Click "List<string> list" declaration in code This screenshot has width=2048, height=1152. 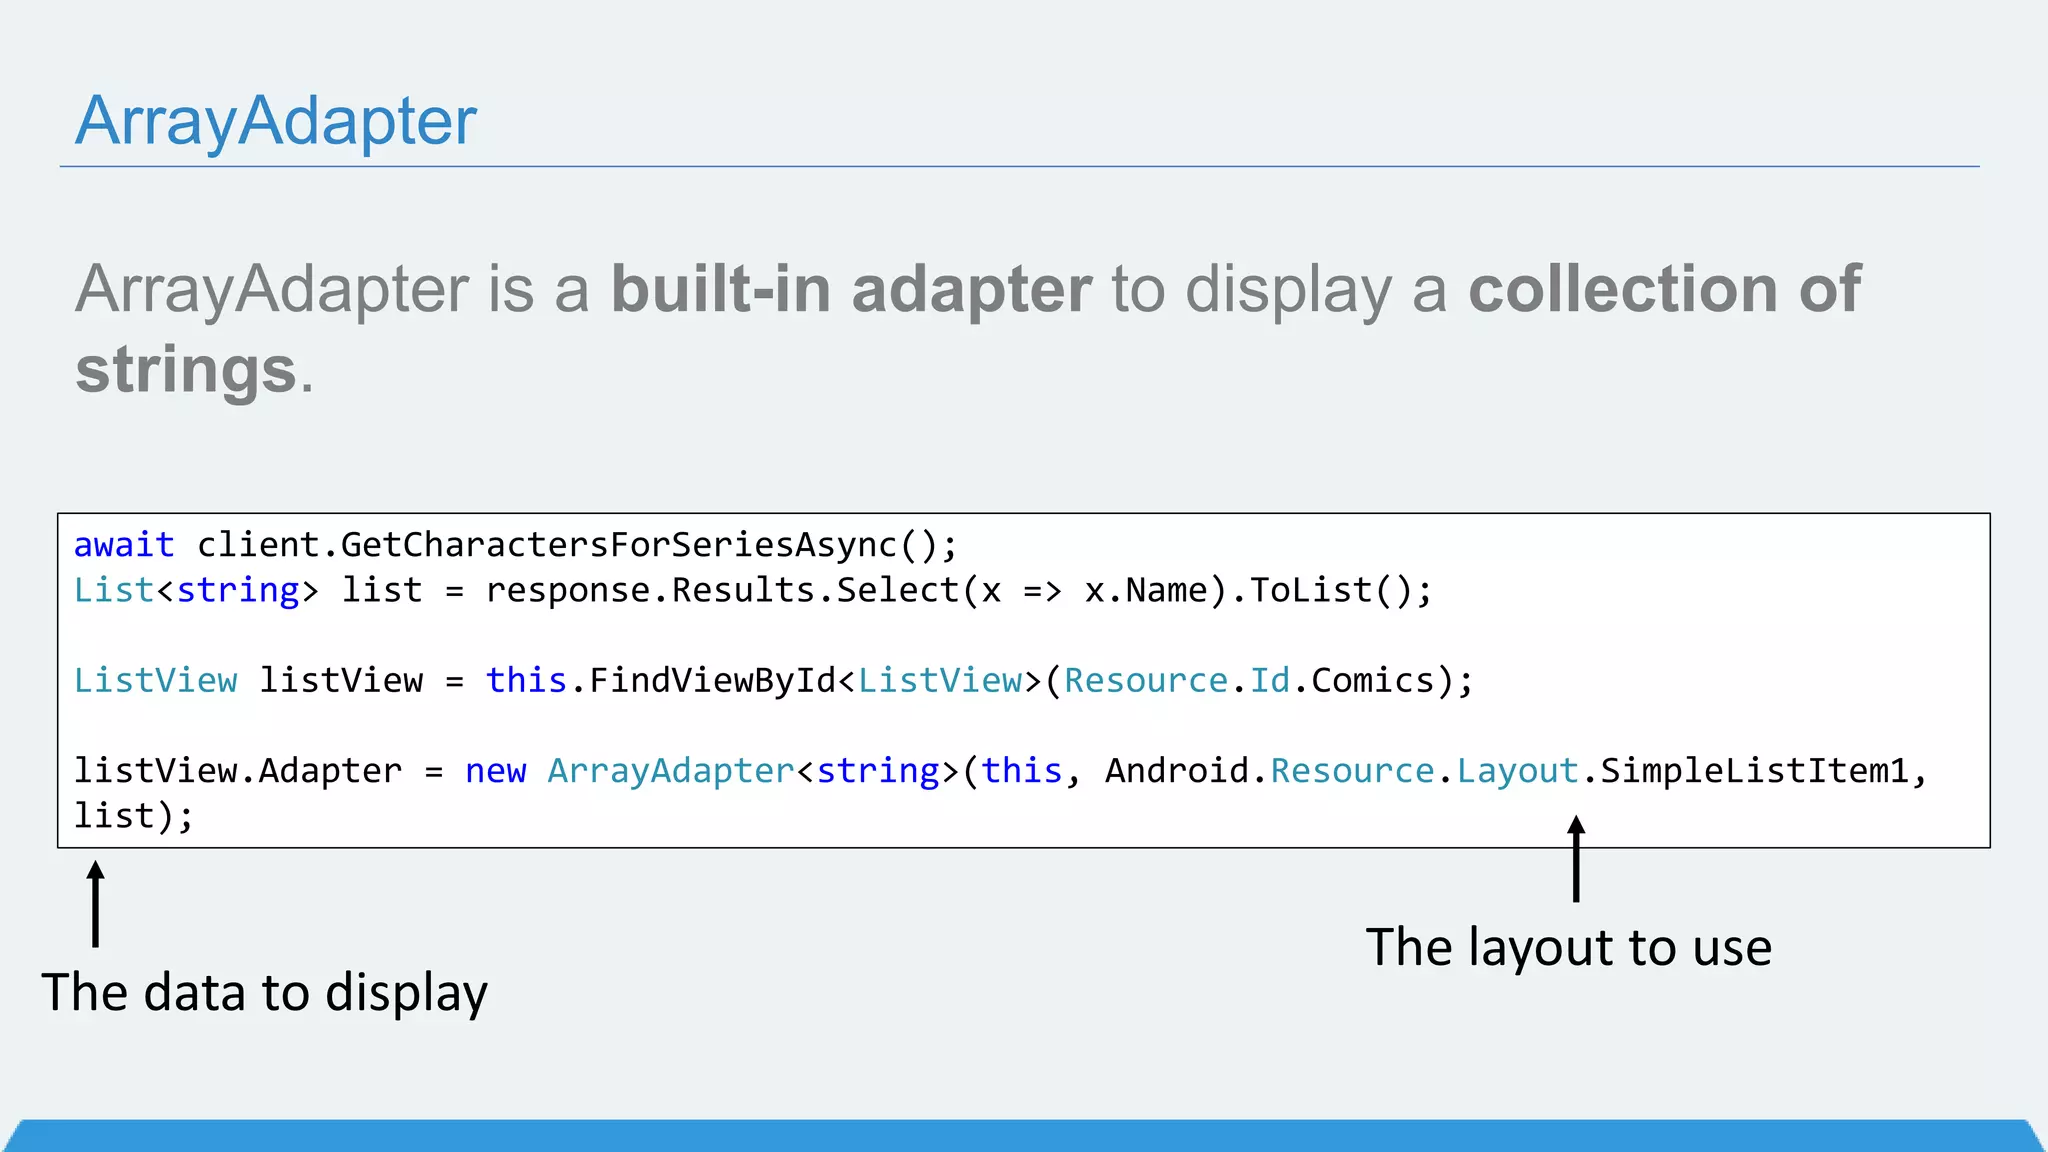(248, 590)
